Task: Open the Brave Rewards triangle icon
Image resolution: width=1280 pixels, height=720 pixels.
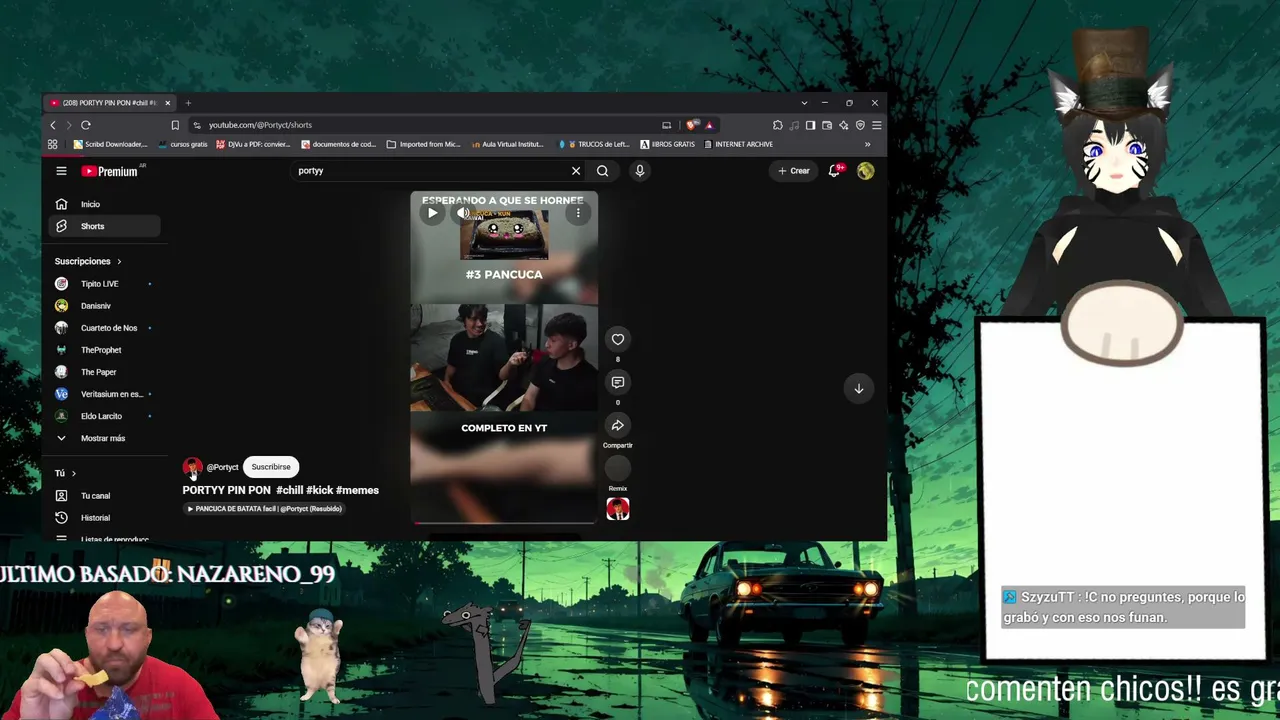Action: (x=709, y=125)
